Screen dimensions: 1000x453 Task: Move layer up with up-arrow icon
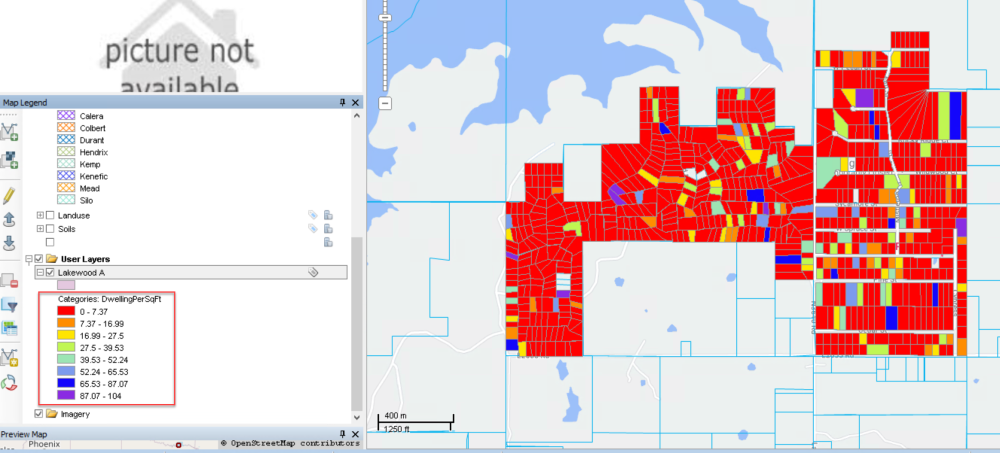point(9,219)
